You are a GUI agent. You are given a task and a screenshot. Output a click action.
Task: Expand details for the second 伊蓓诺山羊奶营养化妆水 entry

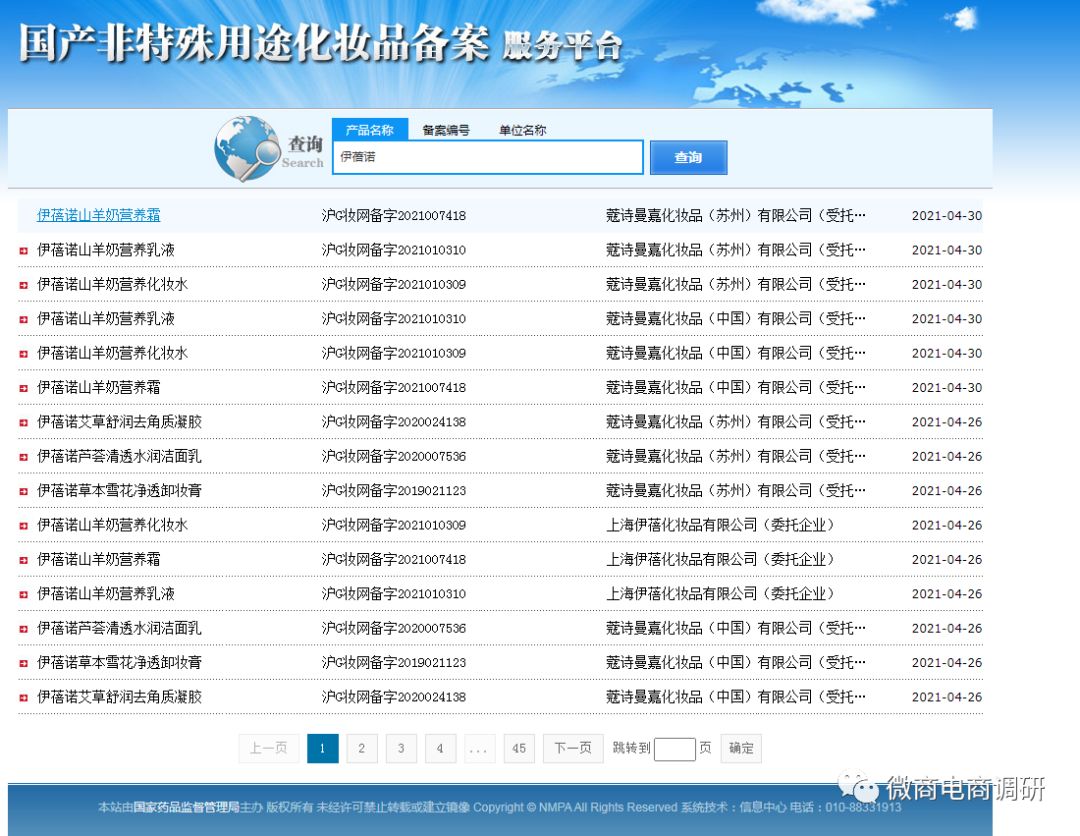click(x=23, y=352)
